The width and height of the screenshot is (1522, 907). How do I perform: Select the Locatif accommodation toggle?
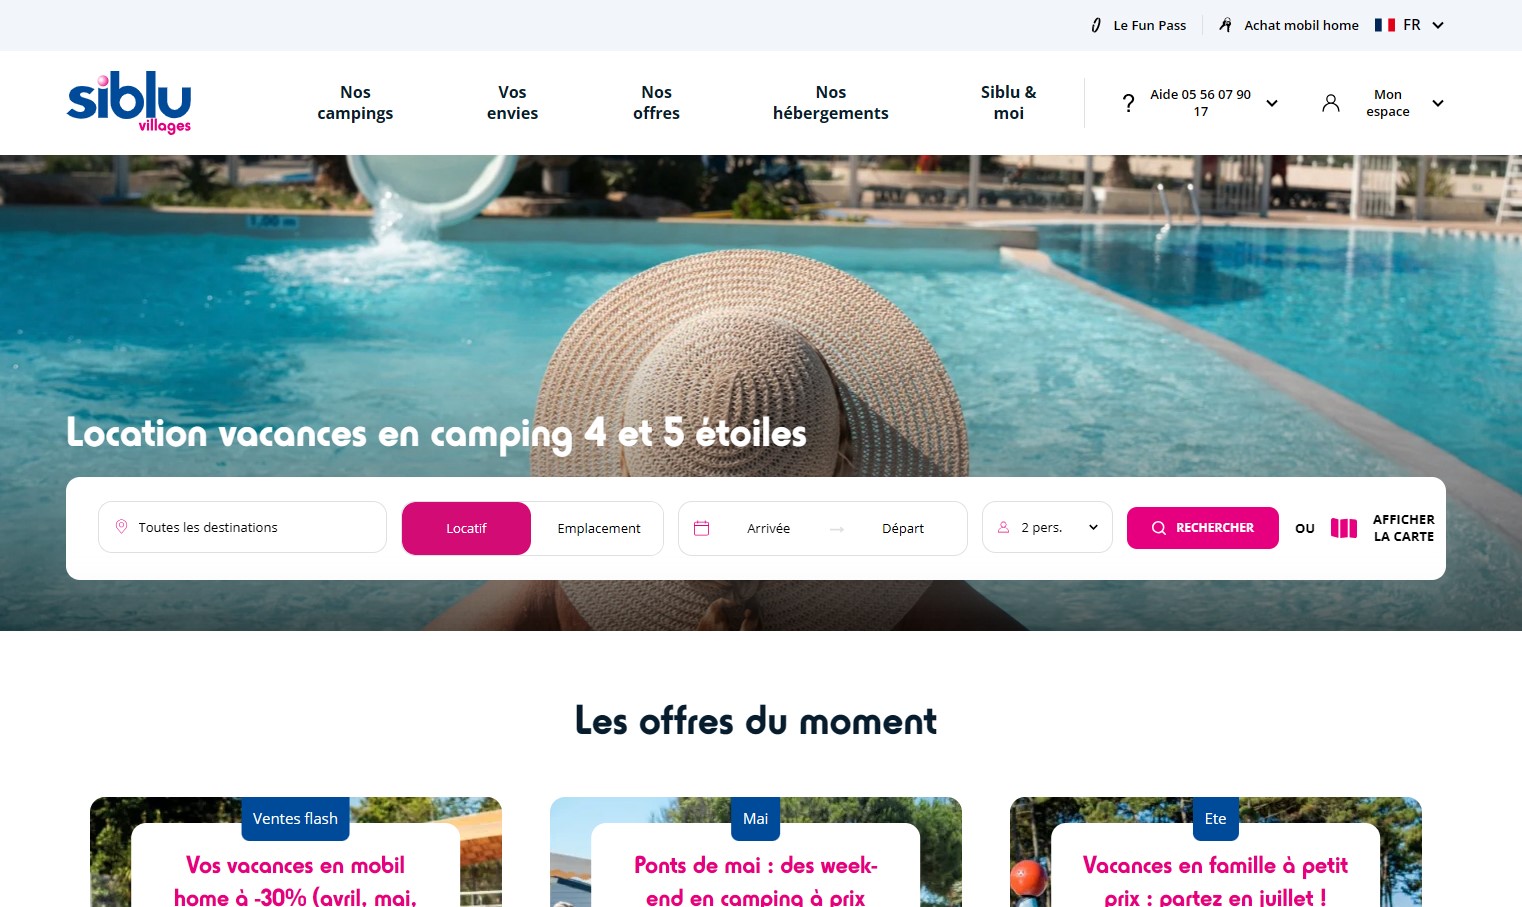[466, 528]
